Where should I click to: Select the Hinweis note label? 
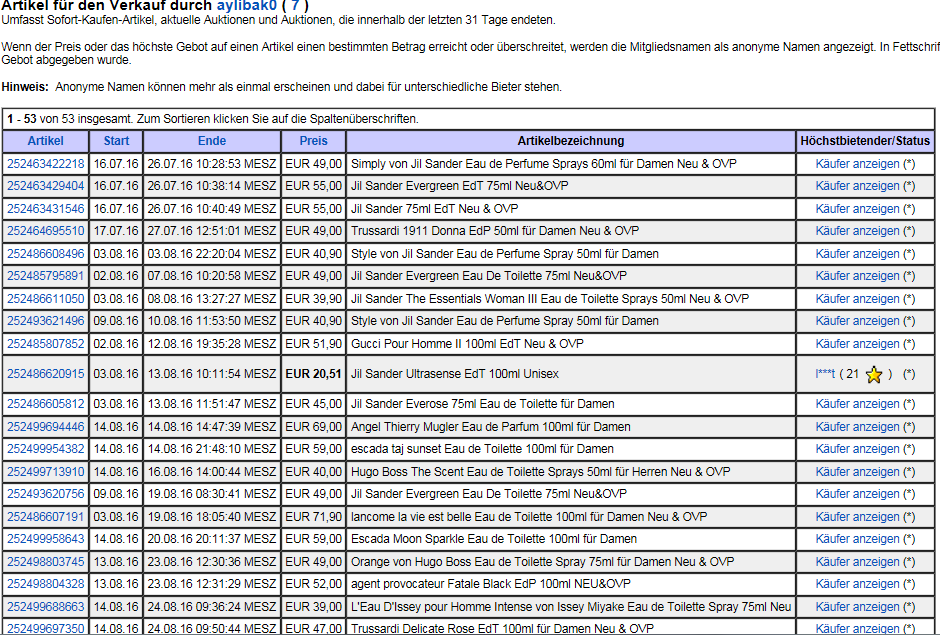pyautogui.click(x=25, y=87)
